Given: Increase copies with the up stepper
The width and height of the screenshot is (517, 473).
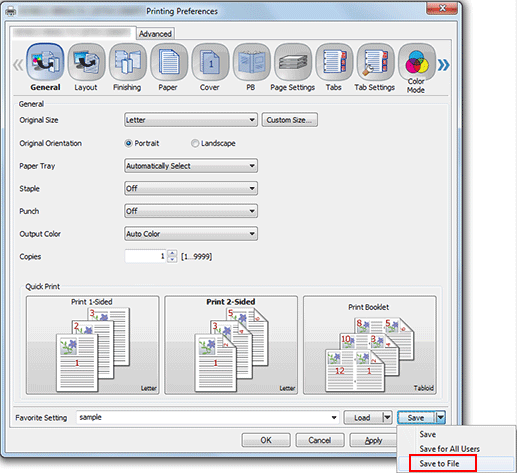Looking at the screenshot, I should point(172,253).
